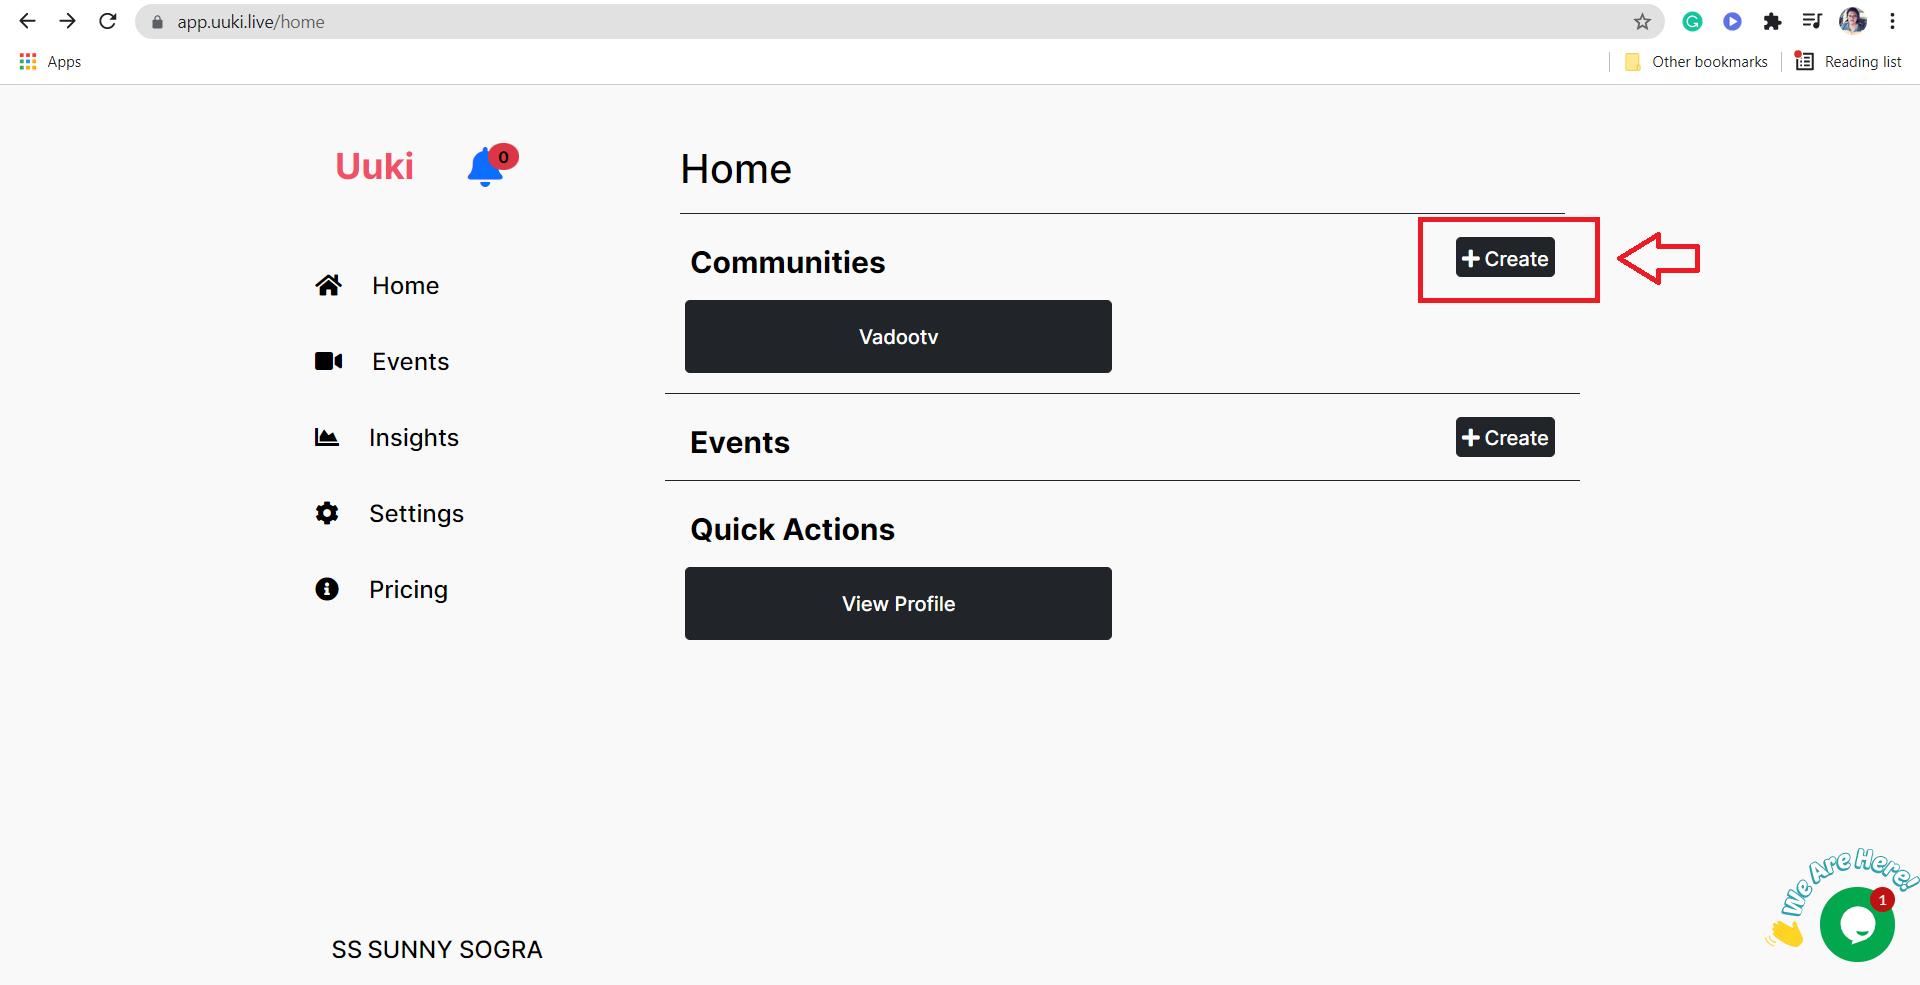Click the Settings gear icon
The height and width of the screenshot is (985, 1920).
(x=327, y=513)
